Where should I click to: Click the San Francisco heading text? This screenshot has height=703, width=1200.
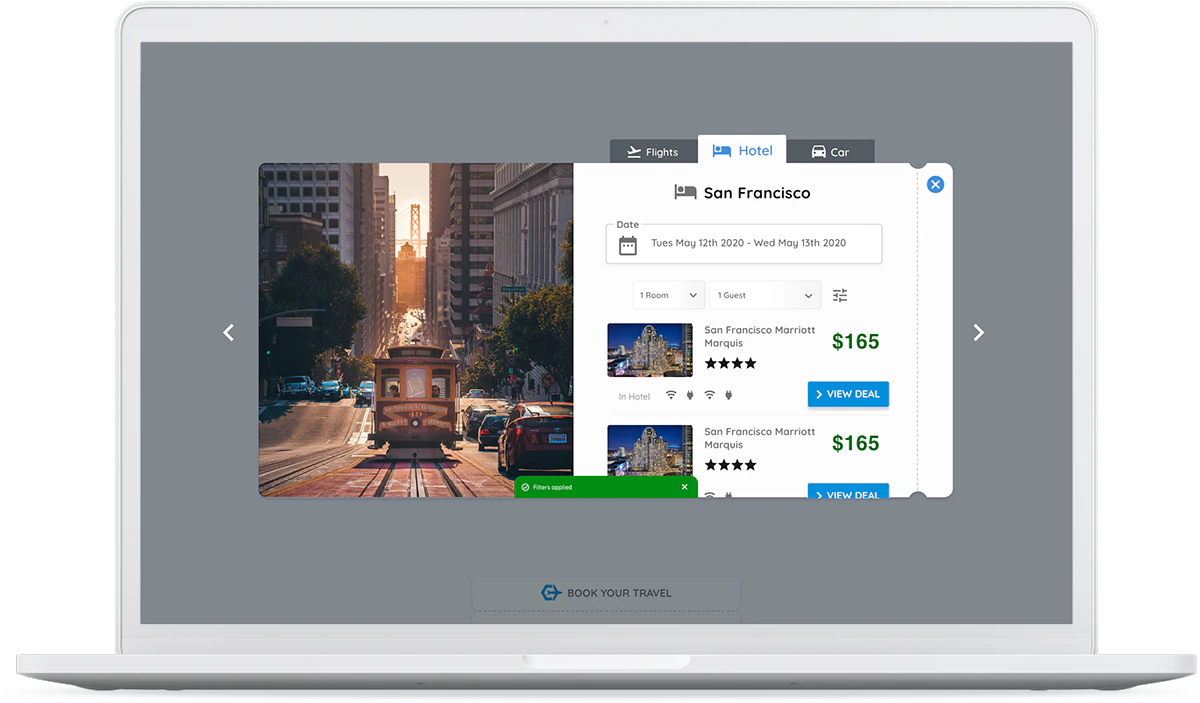coord(757,193)
